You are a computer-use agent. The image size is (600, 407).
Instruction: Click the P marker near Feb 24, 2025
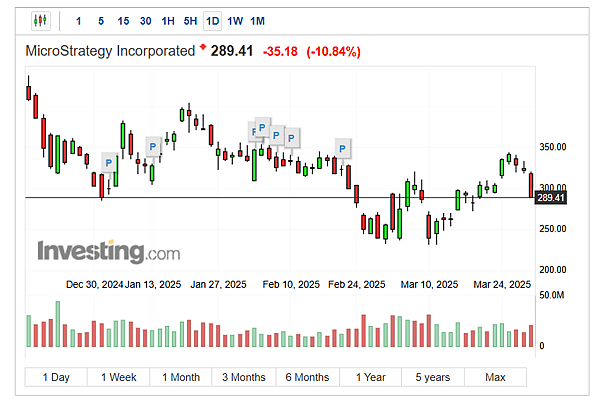(x=343, y=148)
